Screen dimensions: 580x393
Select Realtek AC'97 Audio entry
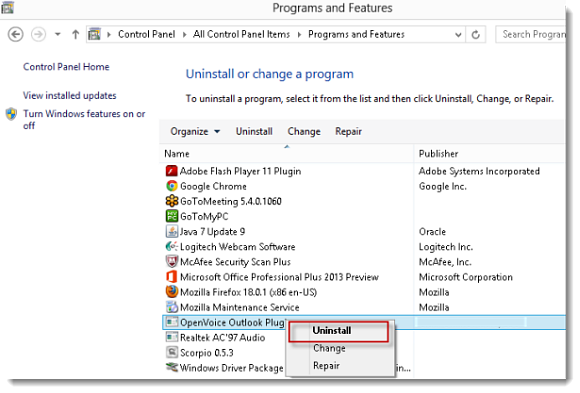pyautogui.click(x=222, y=337)
